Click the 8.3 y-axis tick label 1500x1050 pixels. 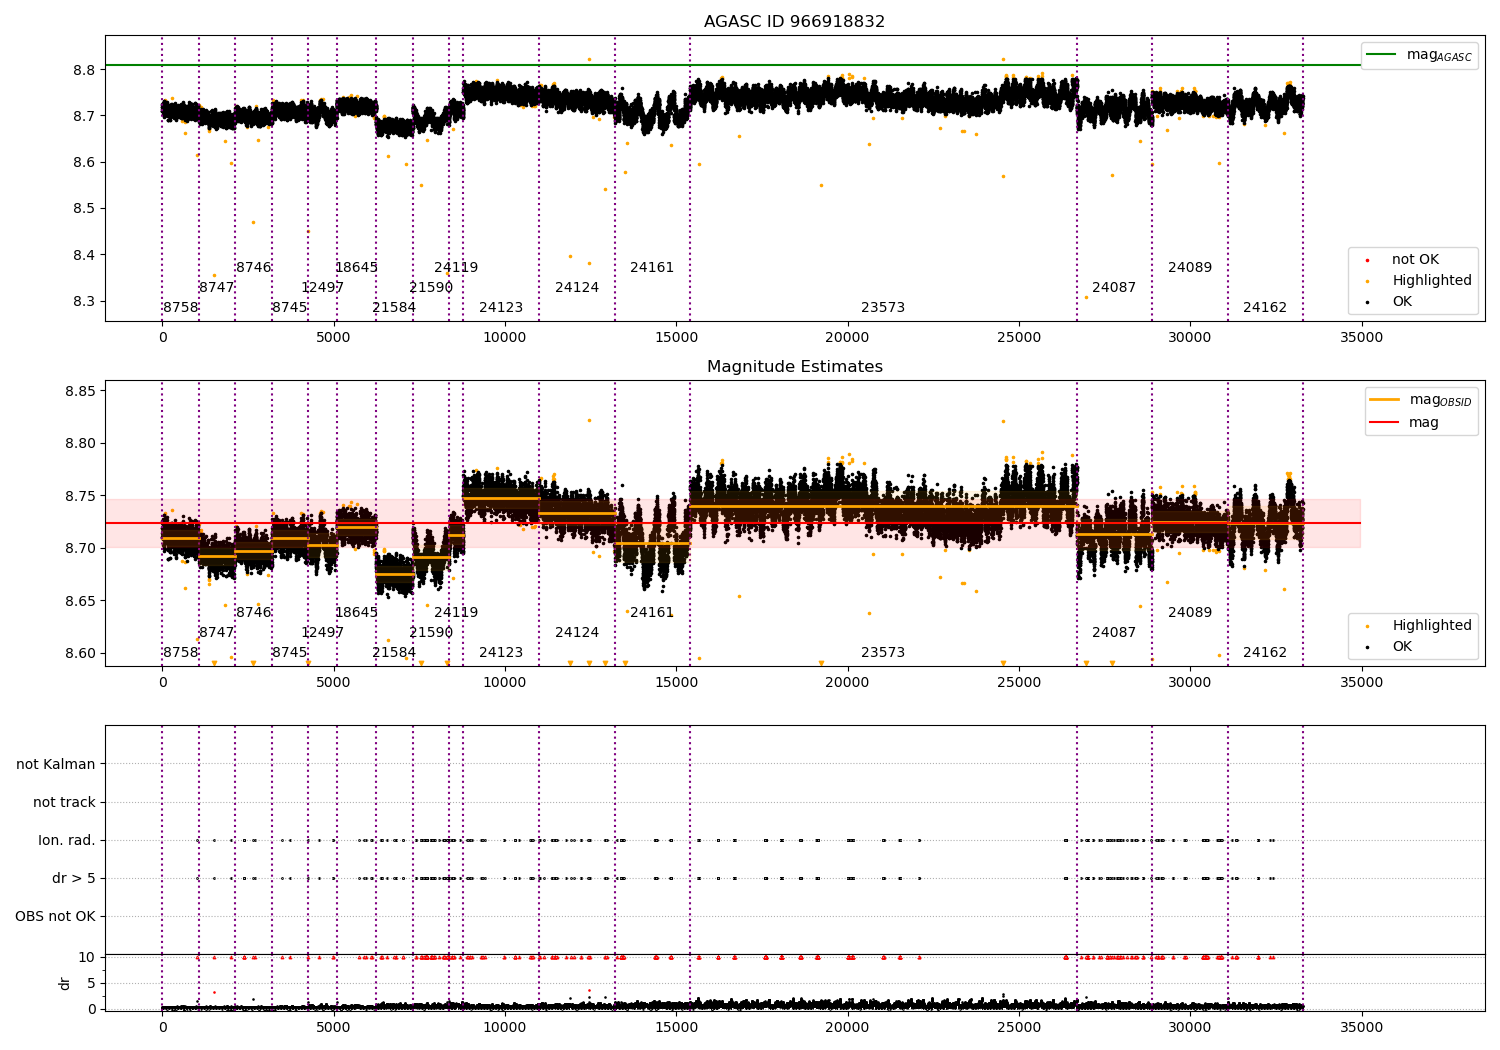(84, 301)
